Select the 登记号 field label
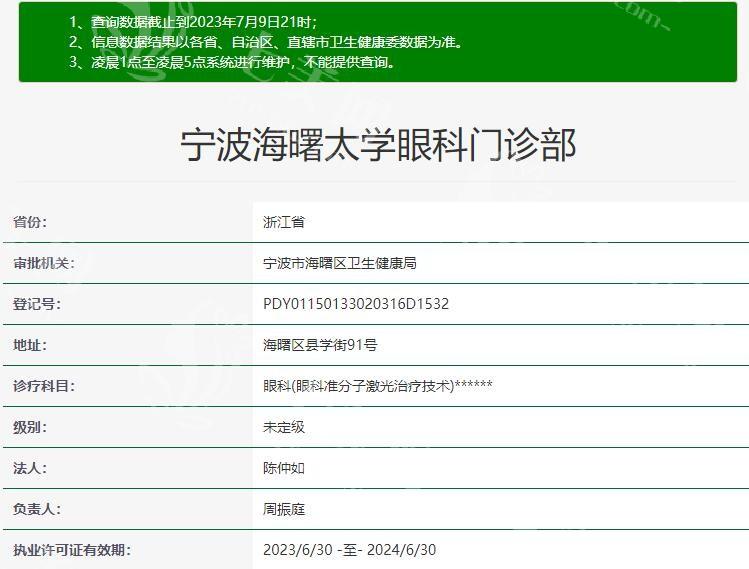The height and width of the screenshot is (569, 749). (36, 304)
